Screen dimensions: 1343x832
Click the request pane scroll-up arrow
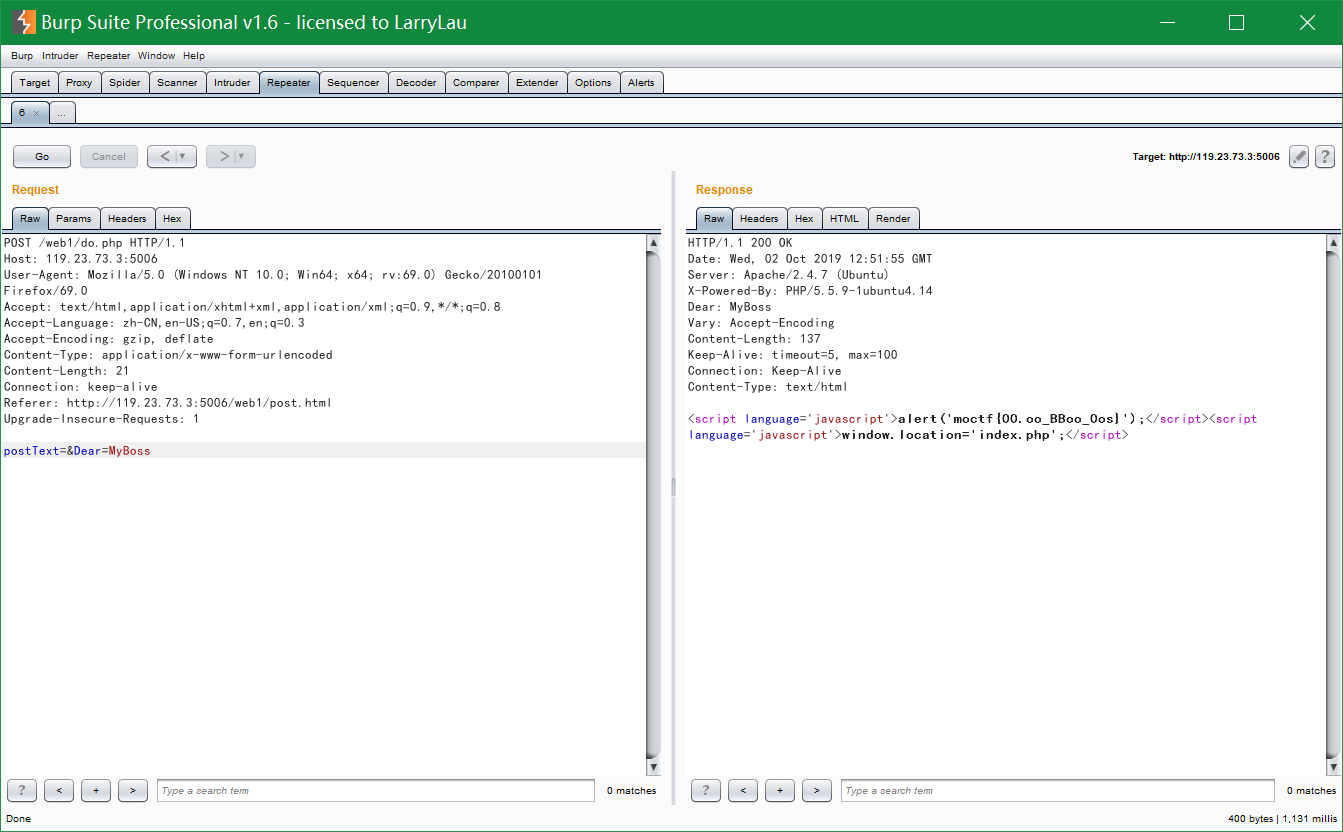[654, 243]
